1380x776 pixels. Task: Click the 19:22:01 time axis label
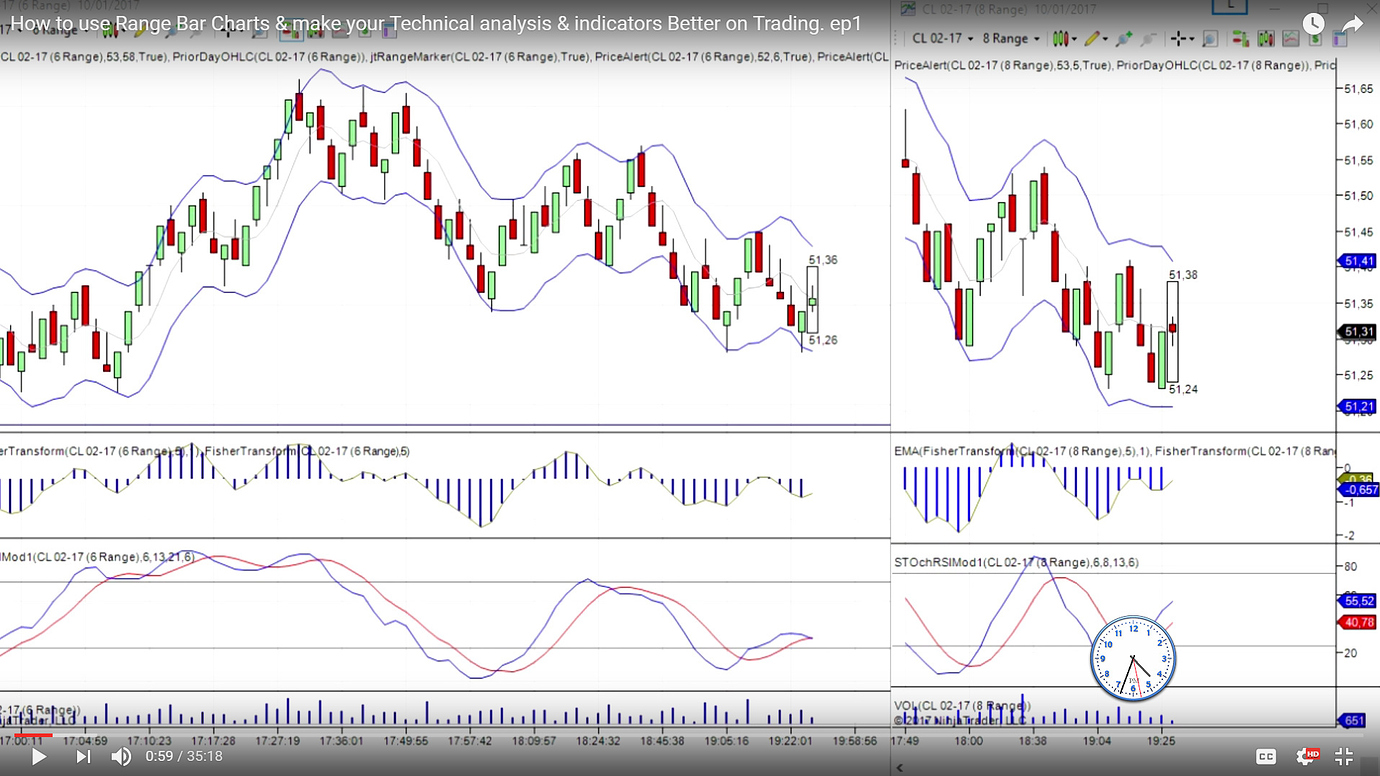(x=790, y=741)
